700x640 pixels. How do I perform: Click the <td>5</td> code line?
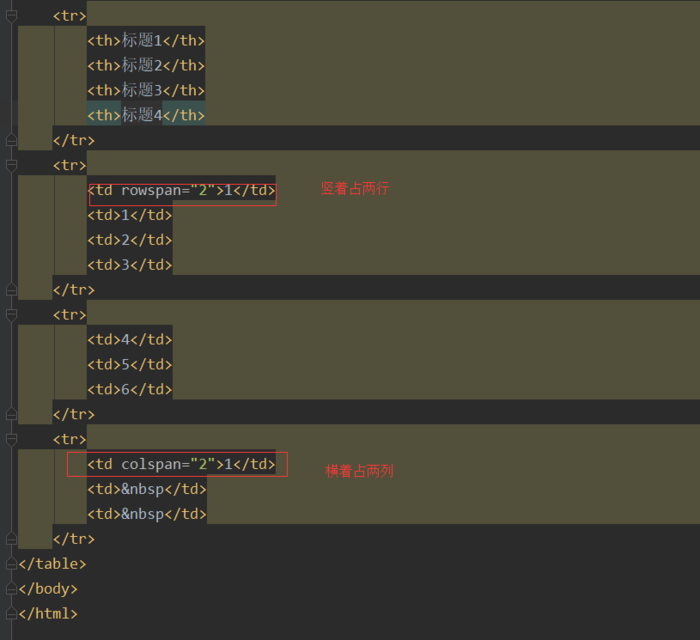129,365
